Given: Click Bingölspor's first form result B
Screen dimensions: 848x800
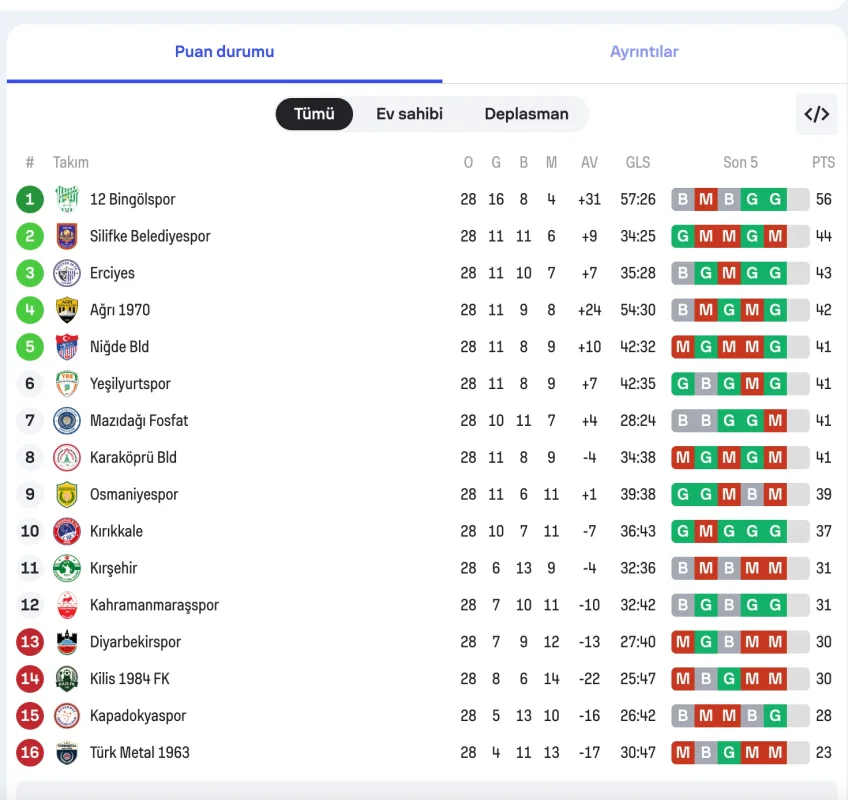Looking at the screenshot, I should (683, 199).
